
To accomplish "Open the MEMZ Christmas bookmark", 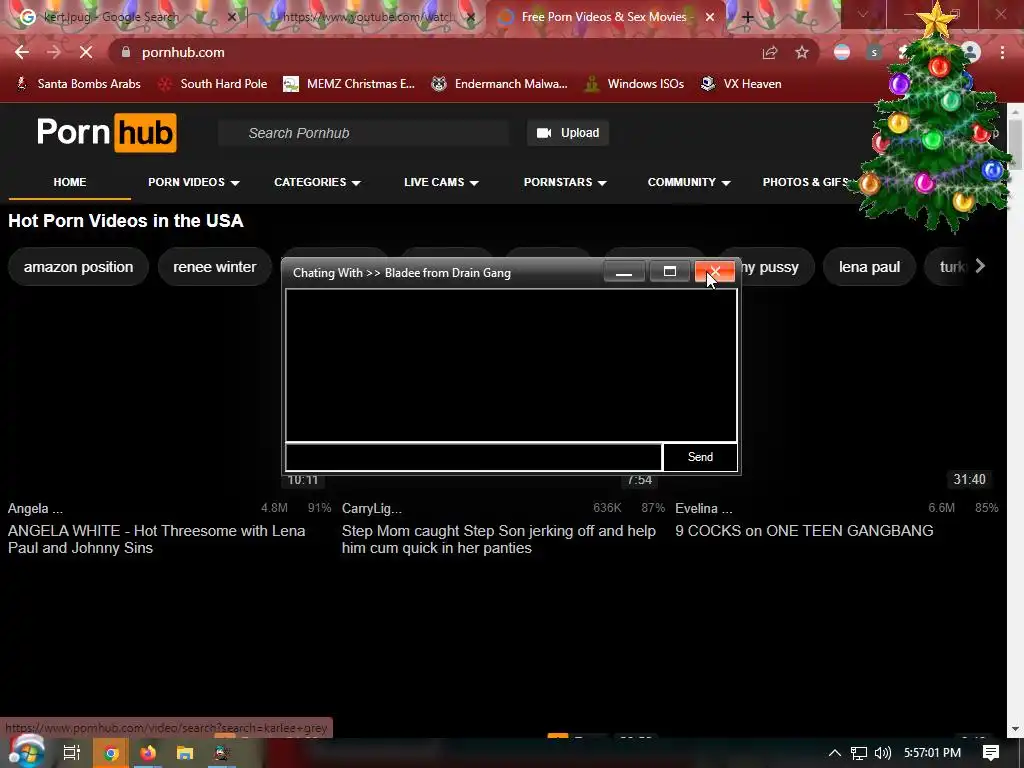I will pos(349,84).
